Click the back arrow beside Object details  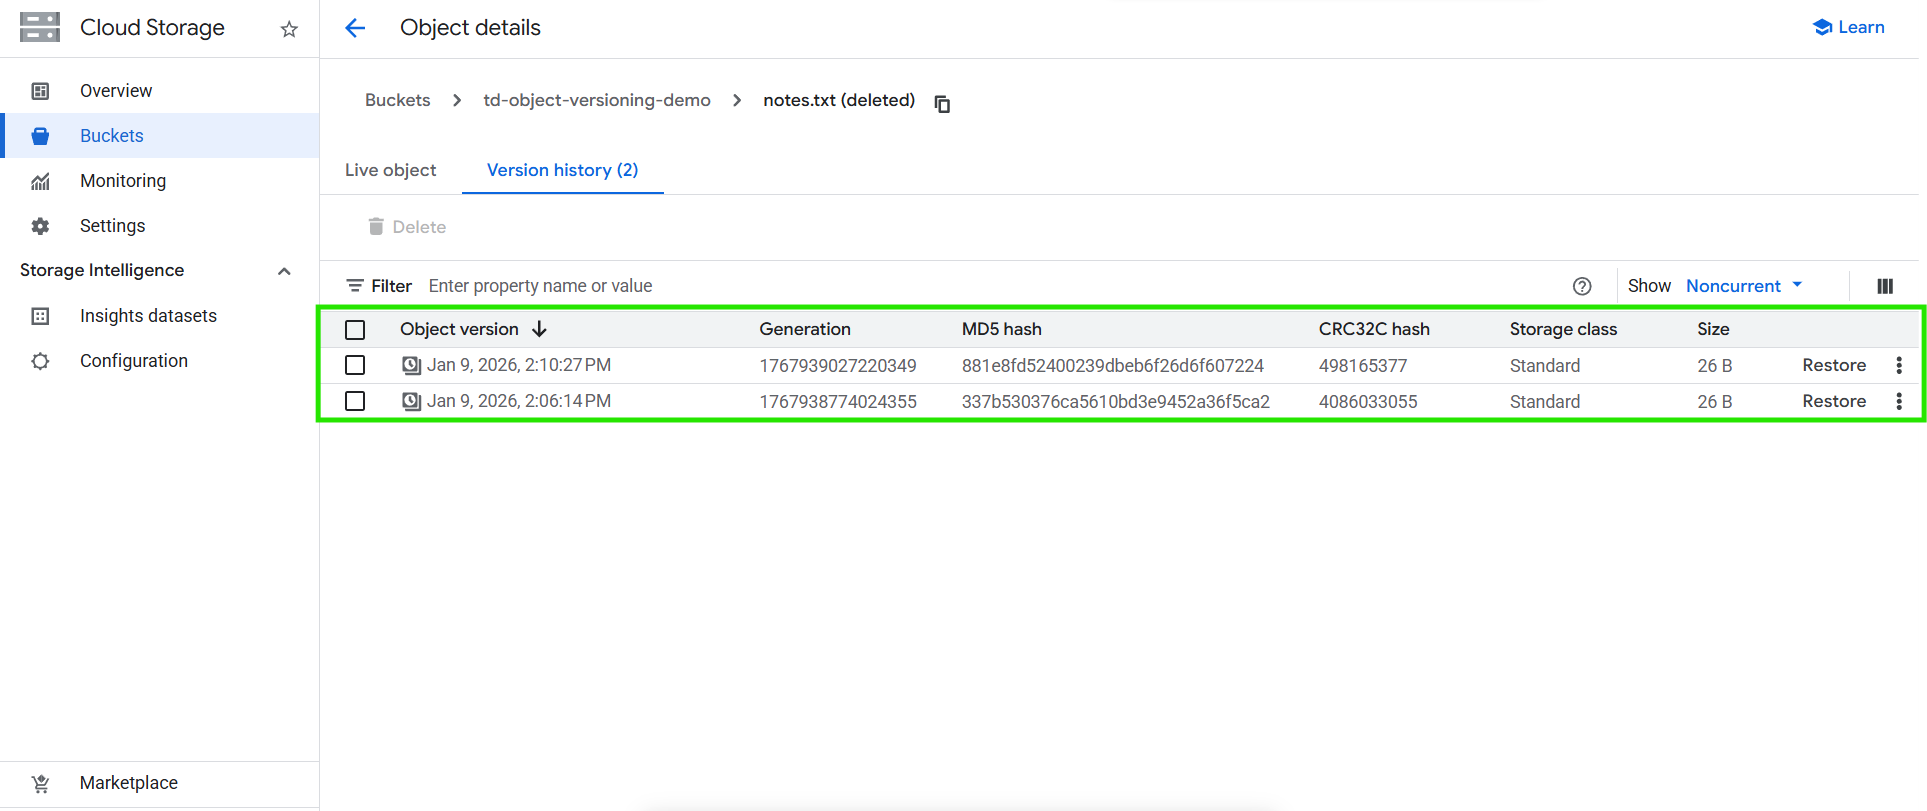pos(355,28)
